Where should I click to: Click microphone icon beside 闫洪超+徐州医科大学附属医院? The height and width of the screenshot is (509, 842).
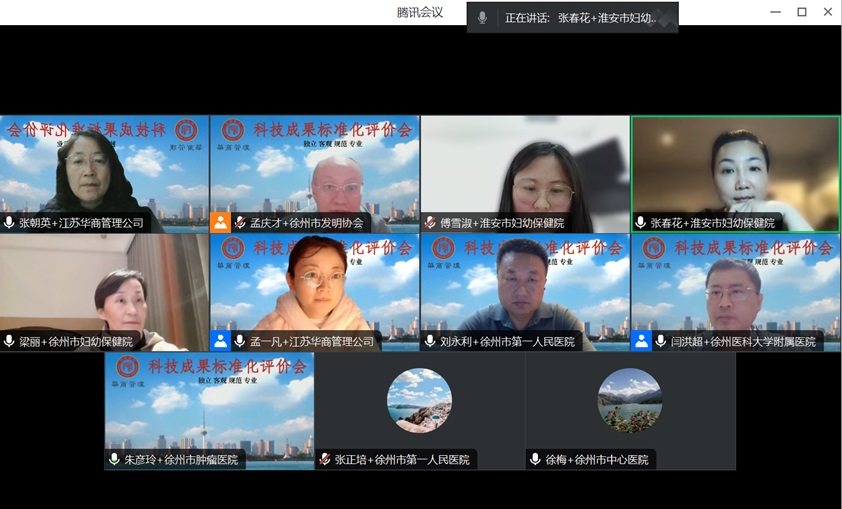pyautogui.click(x=660, y=341)
